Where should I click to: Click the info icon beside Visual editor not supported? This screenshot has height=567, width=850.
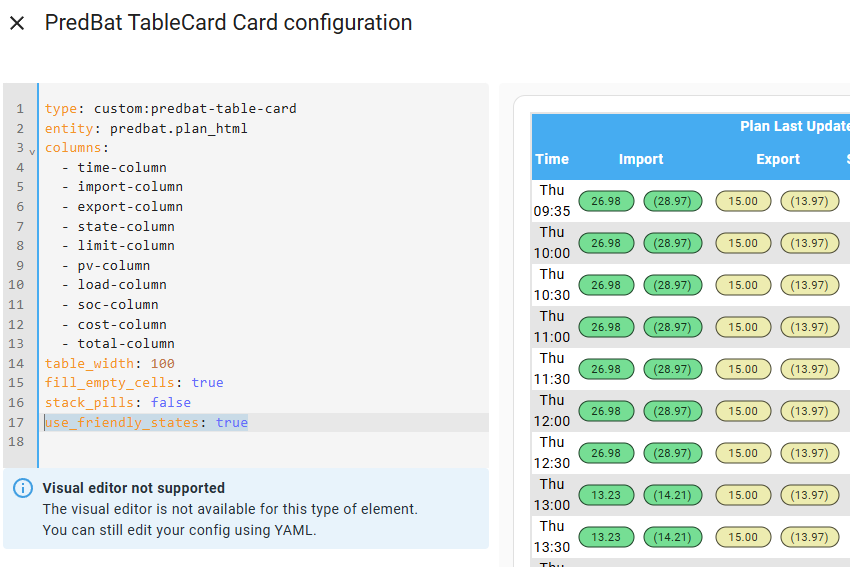tap(23, 488)
